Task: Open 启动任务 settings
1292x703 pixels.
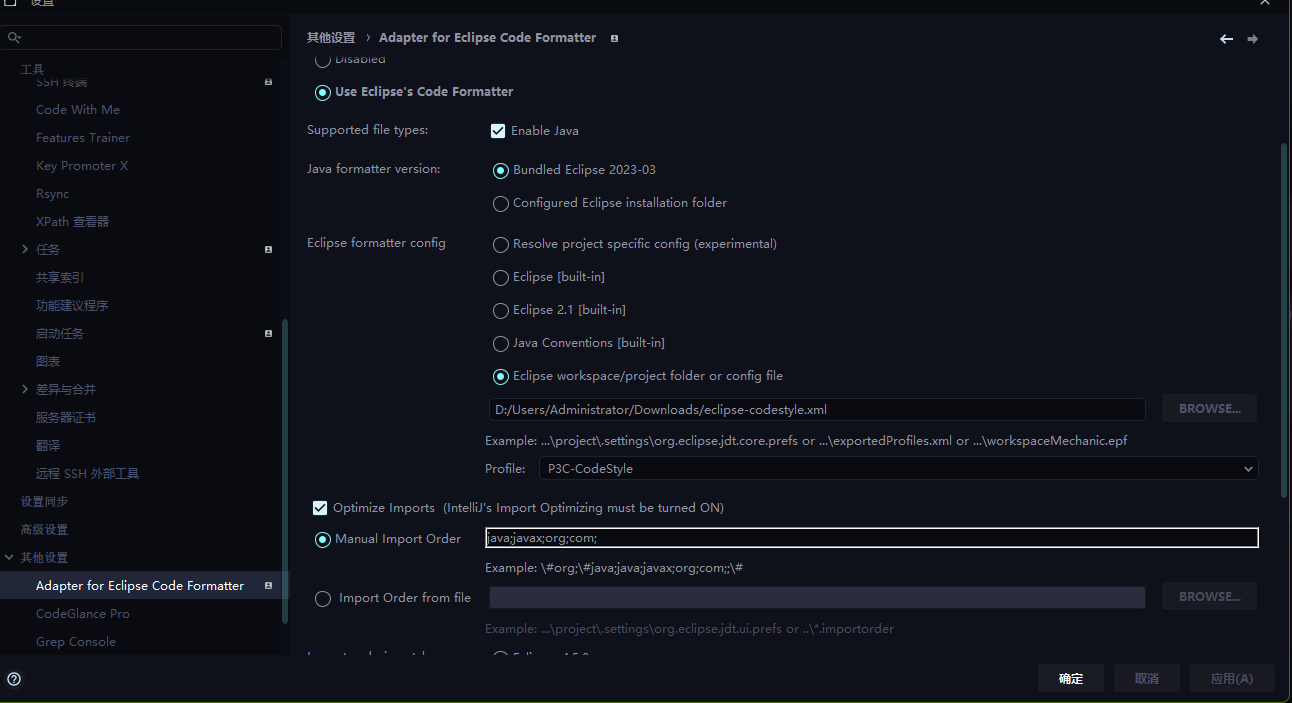Action: (x=60, y=334)
